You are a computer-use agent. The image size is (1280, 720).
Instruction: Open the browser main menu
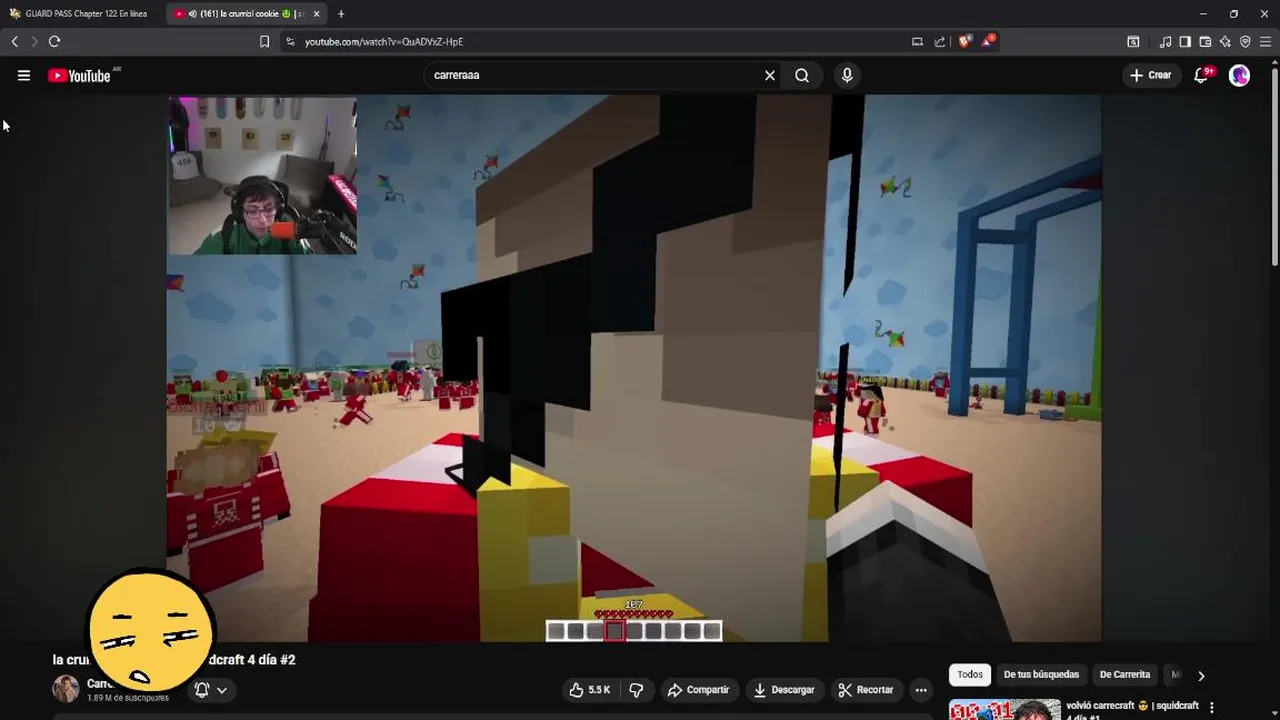1266,42
